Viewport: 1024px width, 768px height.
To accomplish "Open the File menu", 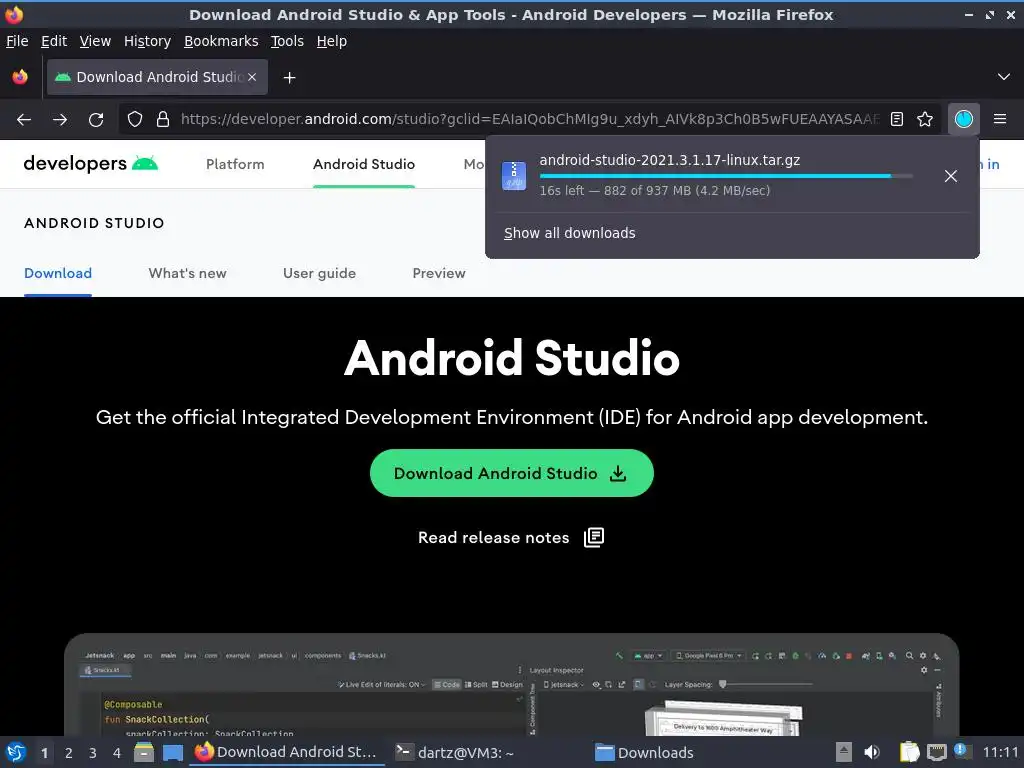I will coord(17,41).
